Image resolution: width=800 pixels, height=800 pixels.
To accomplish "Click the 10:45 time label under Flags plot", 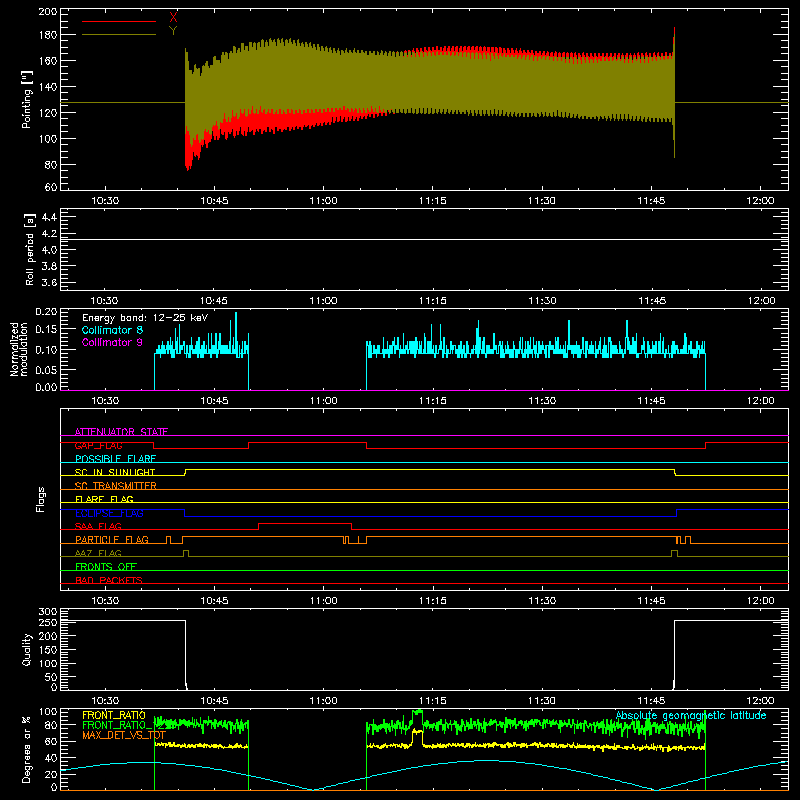I will 214,601.
